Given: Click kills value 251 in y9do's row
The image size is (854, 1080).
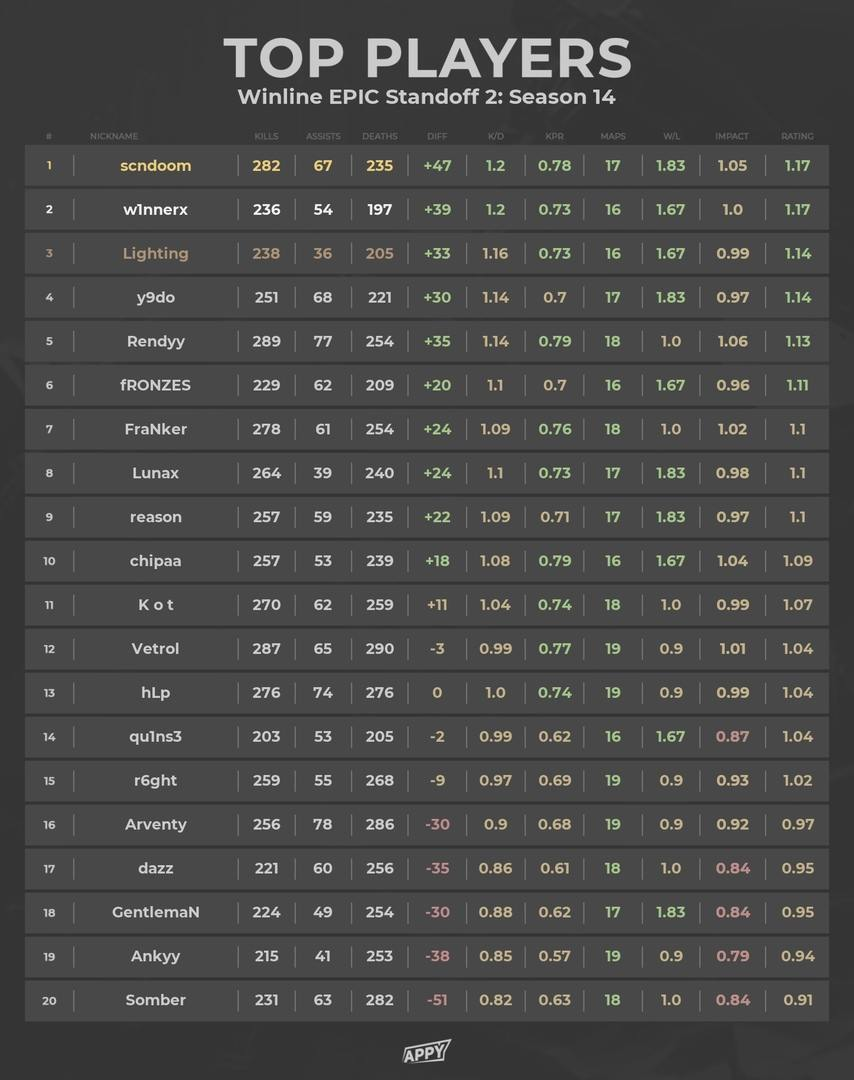Looking at the screenshot, I should 267,298.
